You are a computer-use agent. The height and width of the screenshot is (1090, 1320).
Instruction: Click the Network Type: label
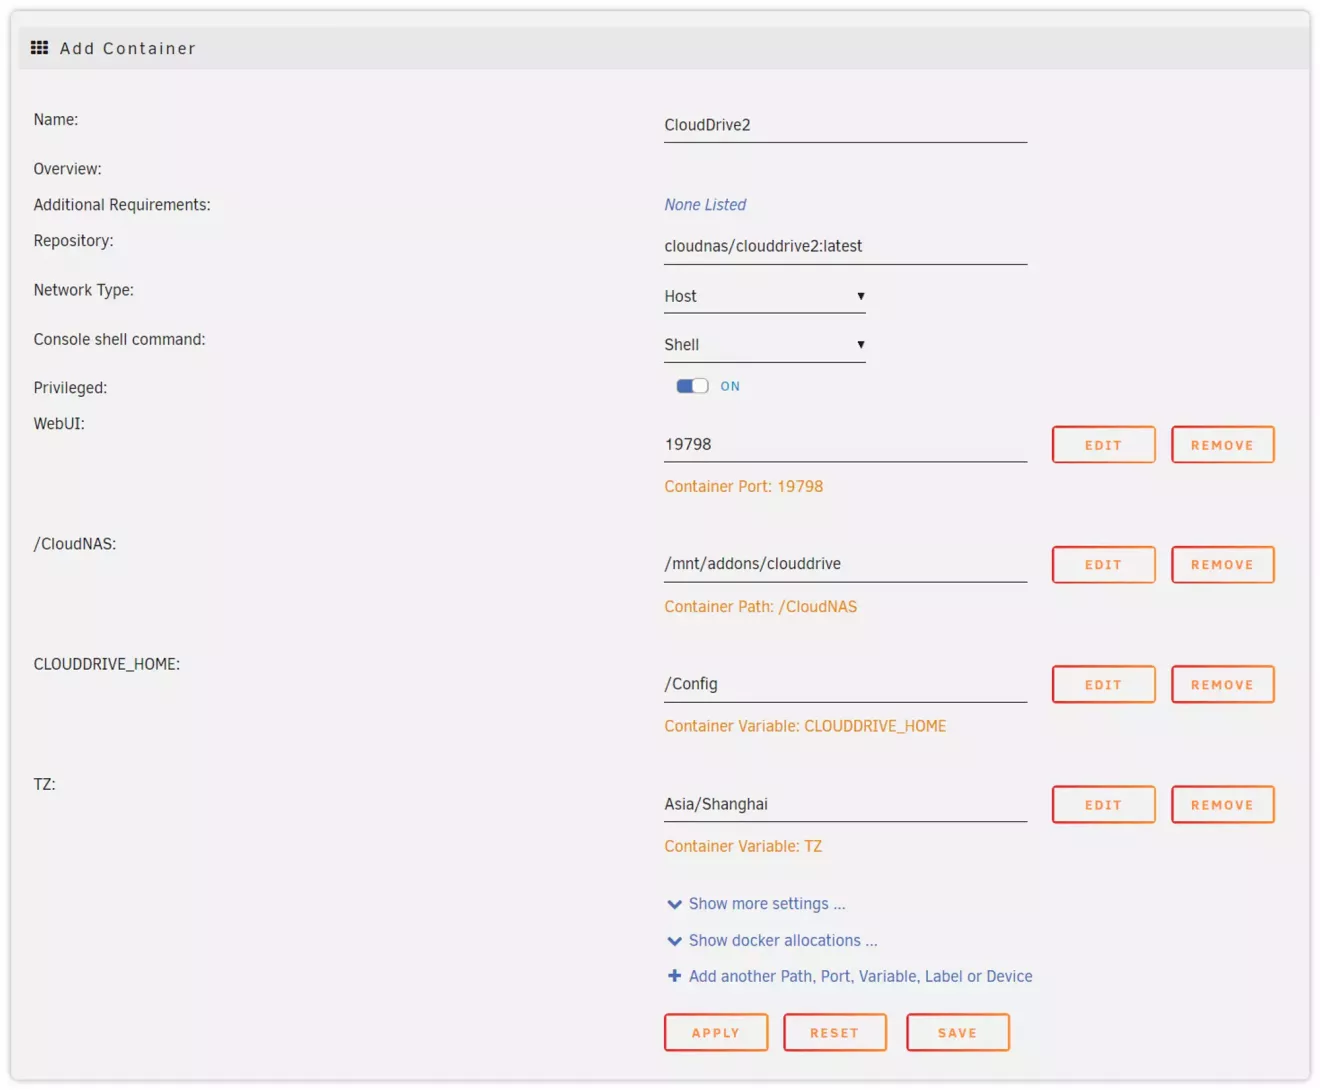83,290
